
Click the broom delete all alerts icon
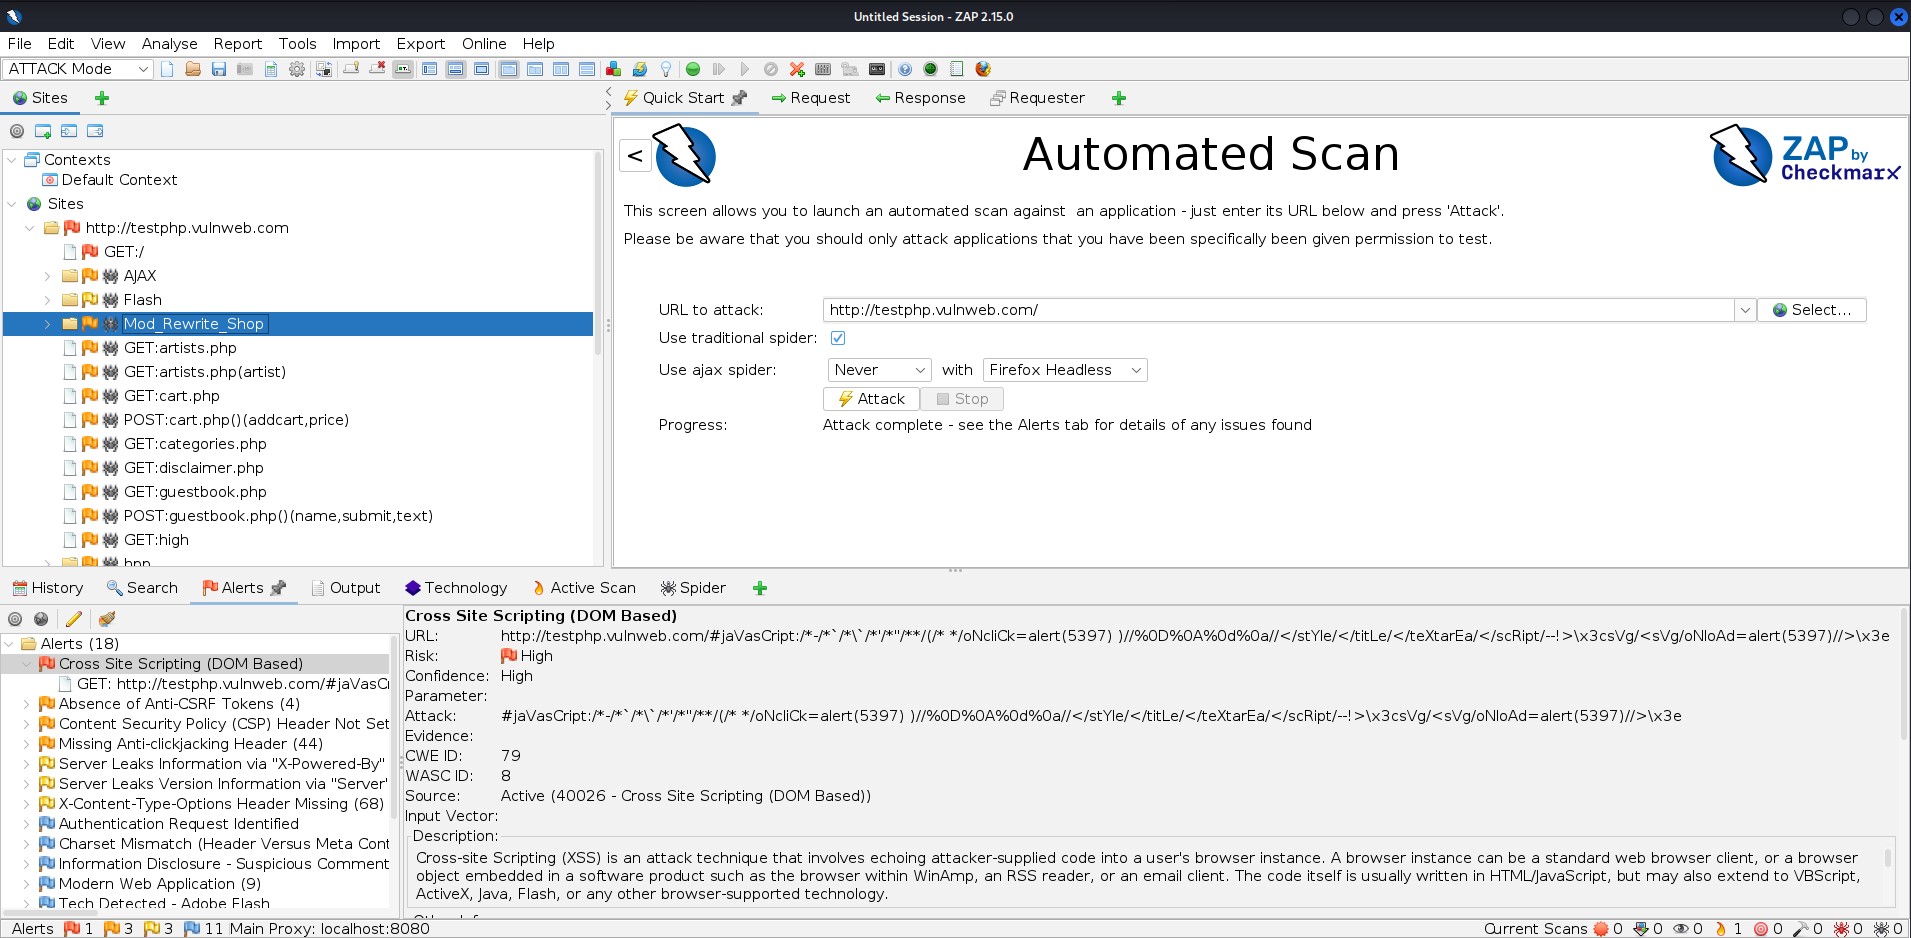point(107,619)
